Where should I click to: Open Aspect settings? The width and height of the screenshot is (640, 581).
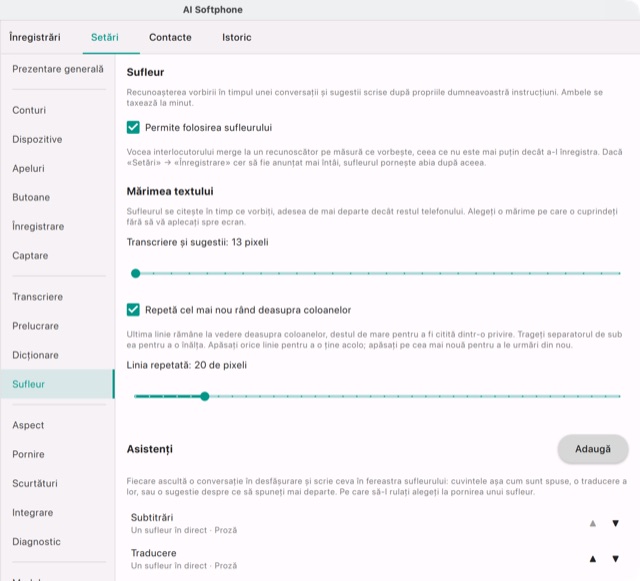58,425
